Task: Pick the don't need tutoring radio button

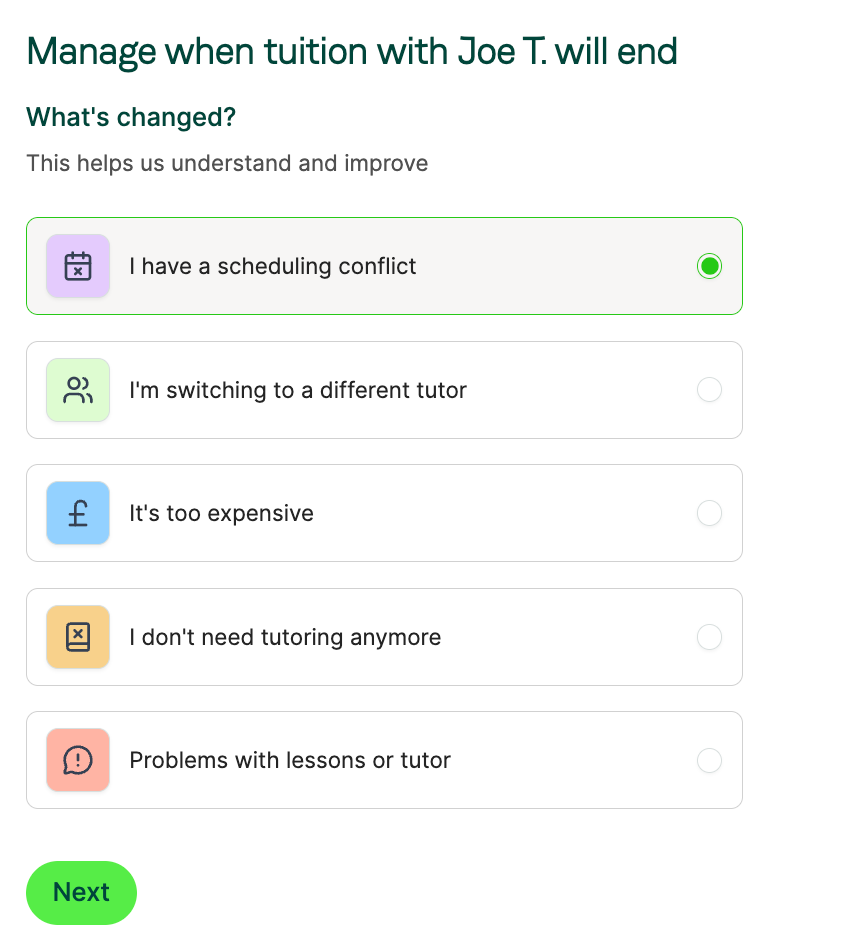Action: tap(709, 637)
